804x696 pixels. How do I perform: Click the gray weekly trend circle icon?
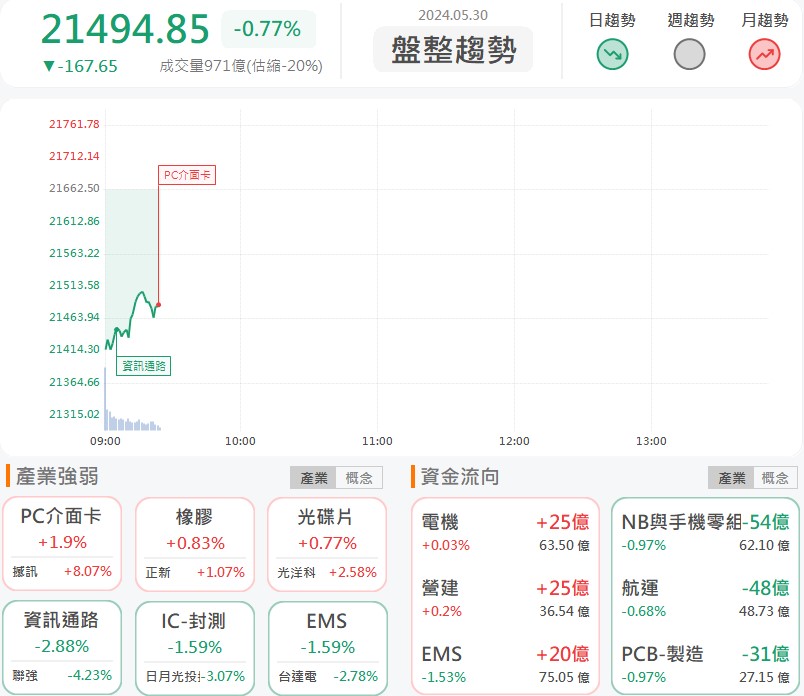689,54
